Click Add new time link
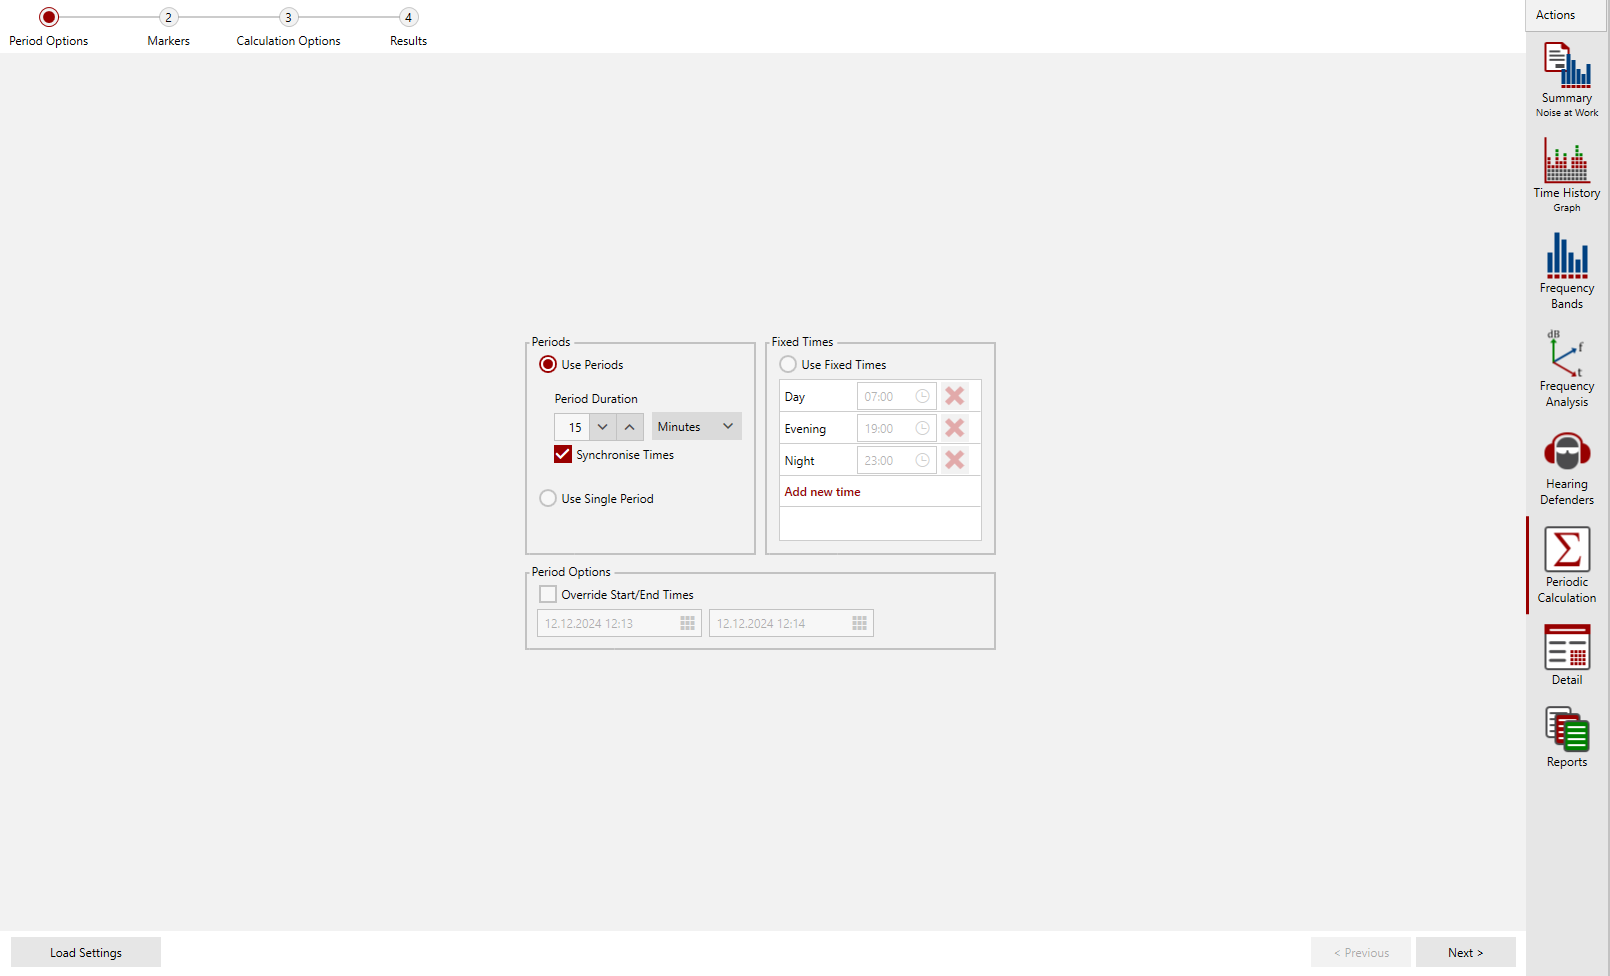 [822, 492]
